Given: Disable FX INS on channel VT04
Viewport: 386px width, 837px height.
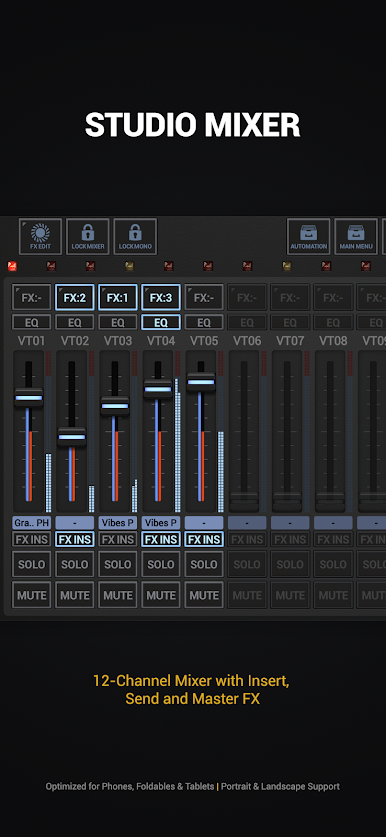Looking at the screenshot, I should pos(161,539).
